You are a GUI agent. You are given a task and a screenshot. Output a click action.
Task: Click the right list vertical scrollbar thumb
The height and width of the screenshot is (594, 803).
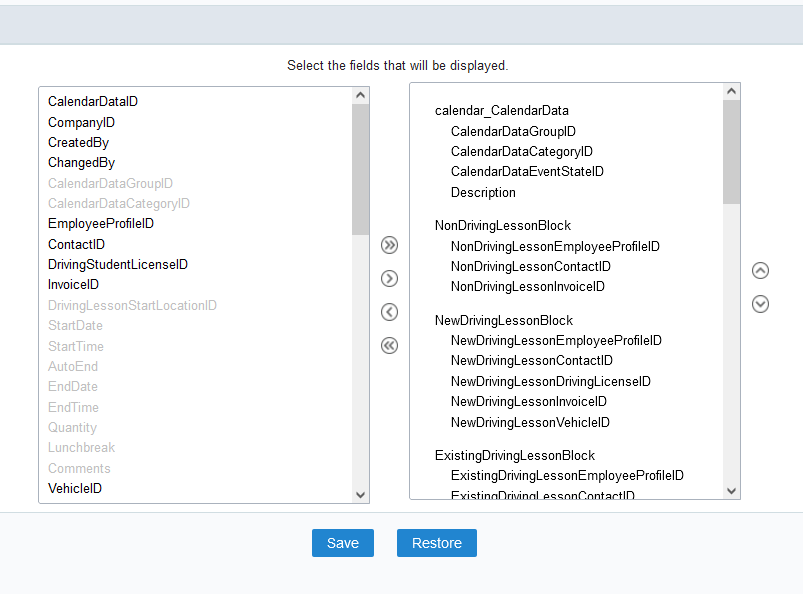pos(731,152)
